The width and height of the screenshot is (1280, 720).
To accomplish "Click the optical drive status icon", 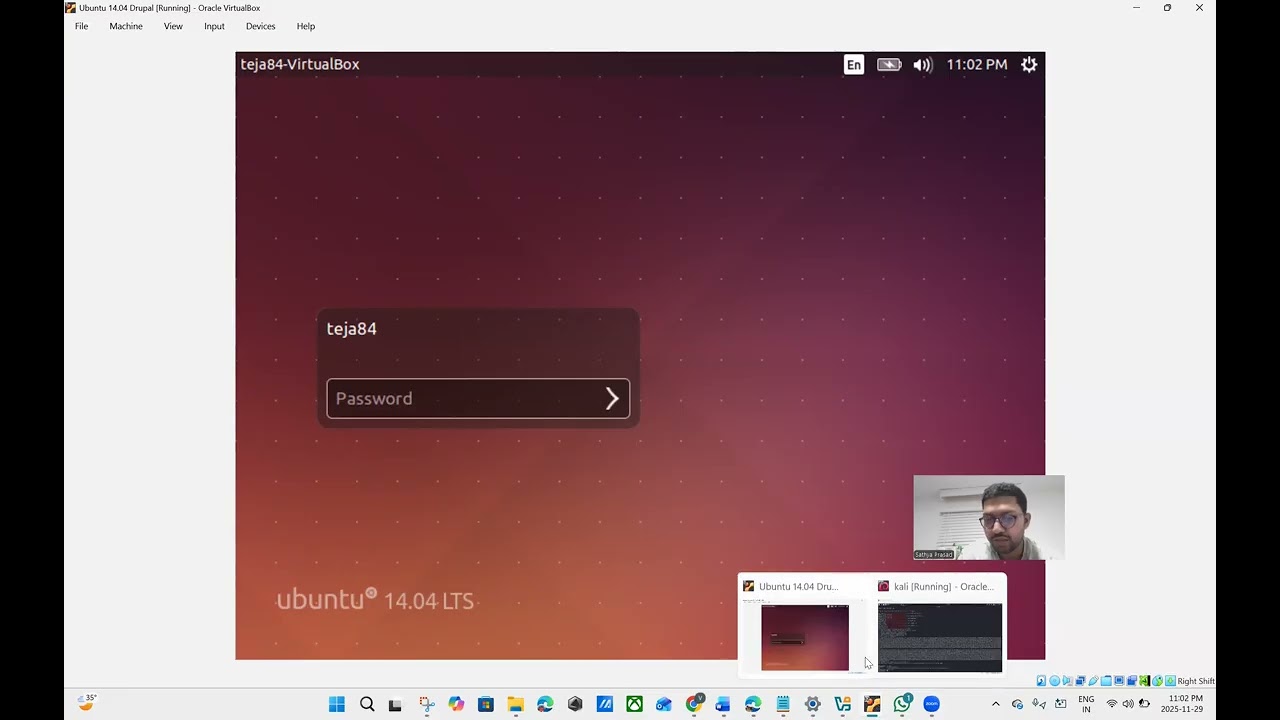I will (x=1054, y=681).
